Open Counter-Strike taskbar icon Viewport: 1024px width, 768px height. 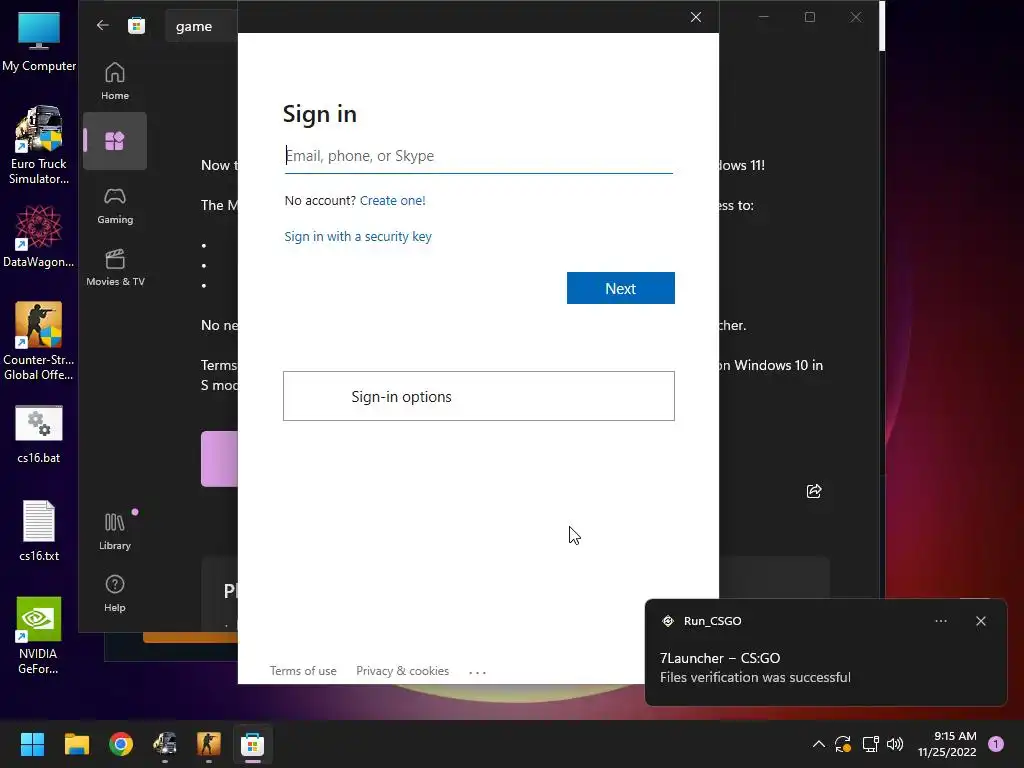tap(208, 744)
